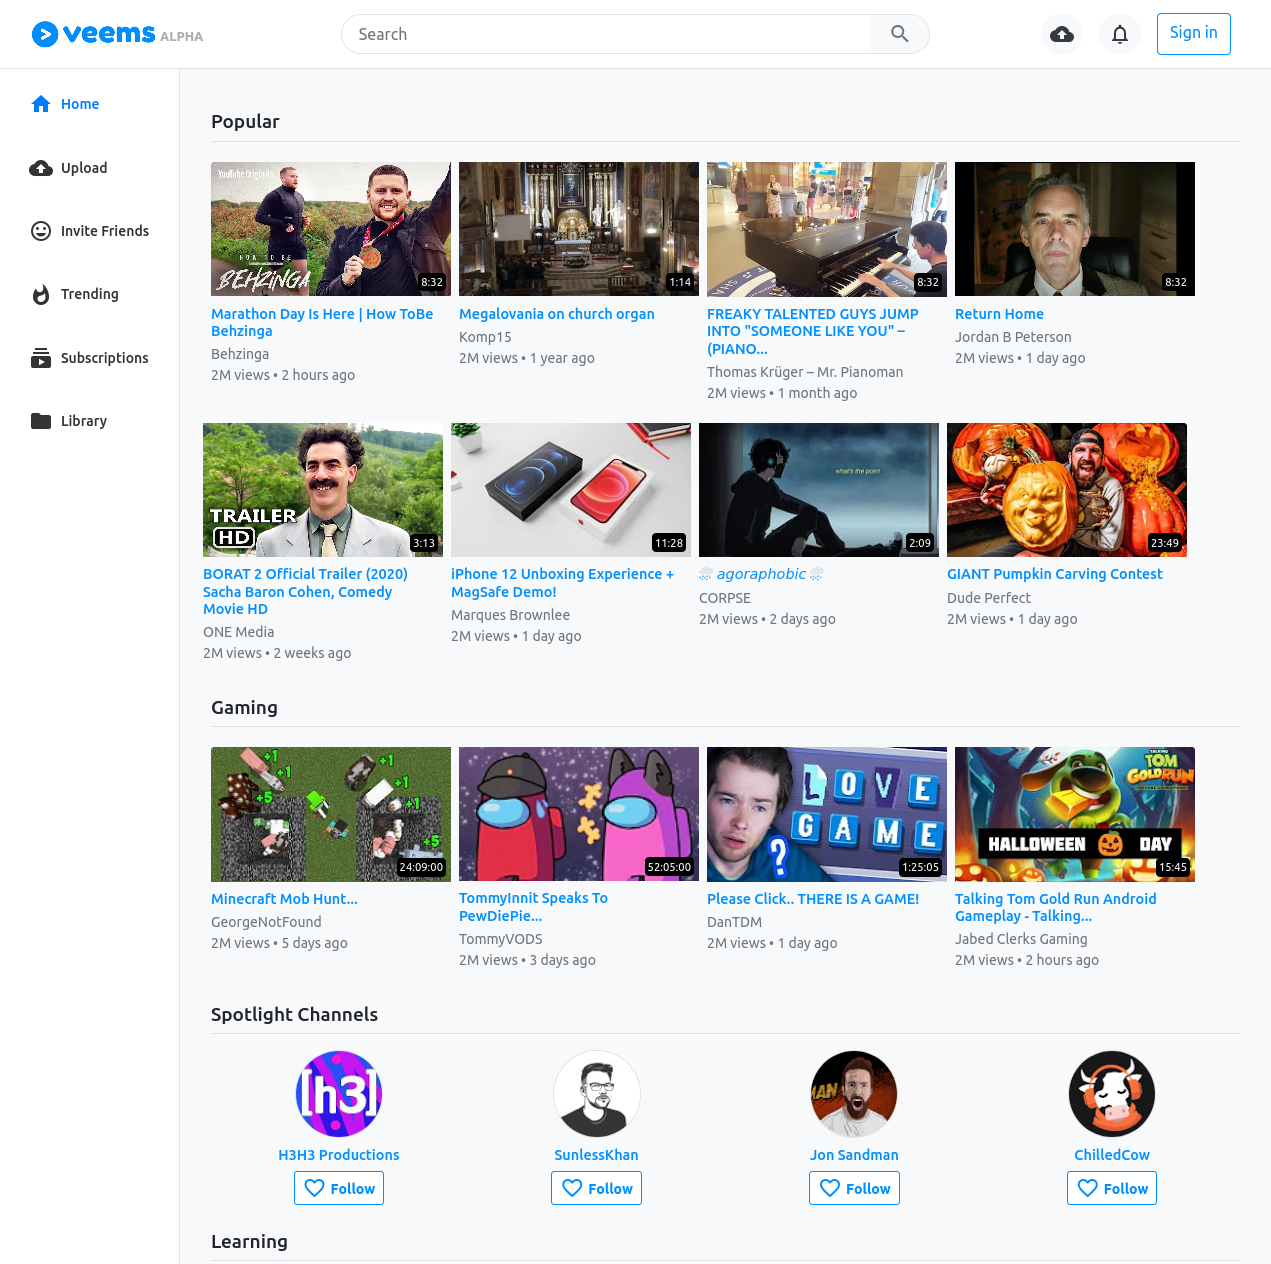Open Trending from sidebar menu
1271x1264 pixels.
[75, 294]
